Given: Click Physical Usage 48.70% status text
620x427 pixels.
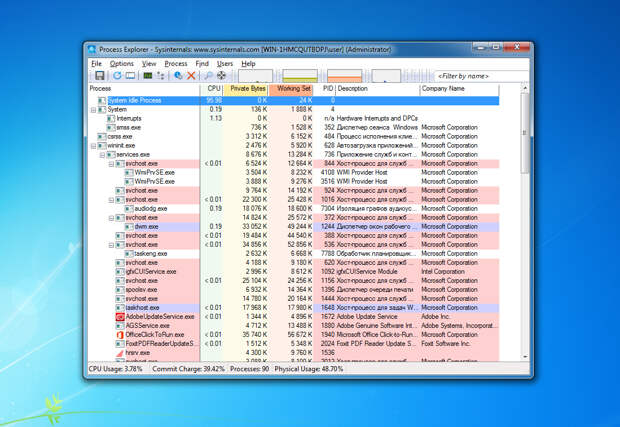Looking at the screenshot, I should (x=309, y=369).
